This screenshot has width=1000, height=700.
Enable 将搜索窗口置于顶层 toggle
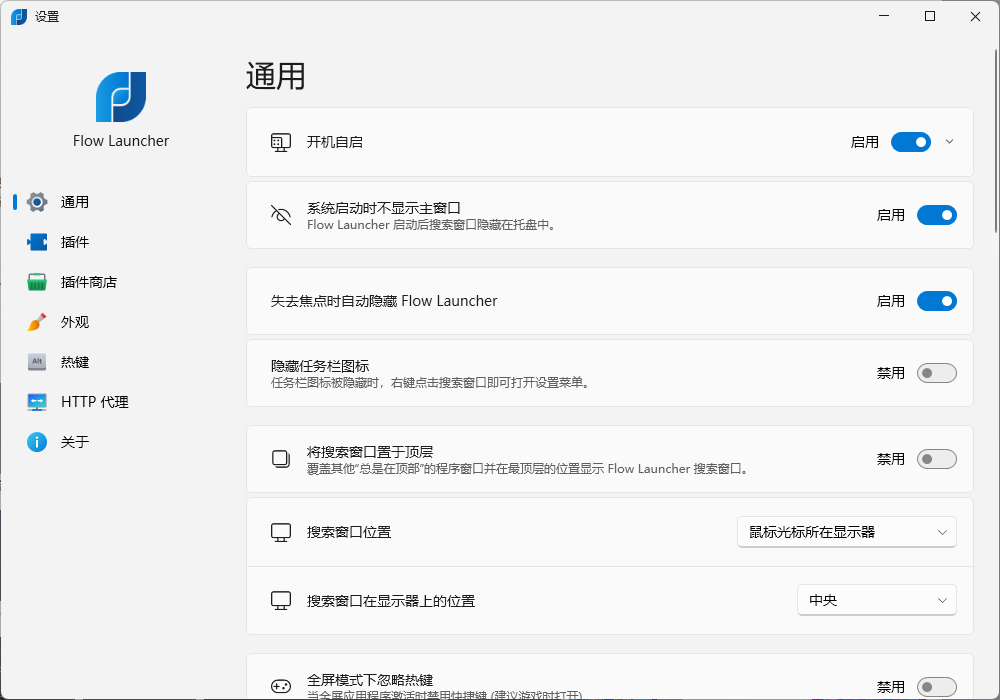click(x=936, y=458)
